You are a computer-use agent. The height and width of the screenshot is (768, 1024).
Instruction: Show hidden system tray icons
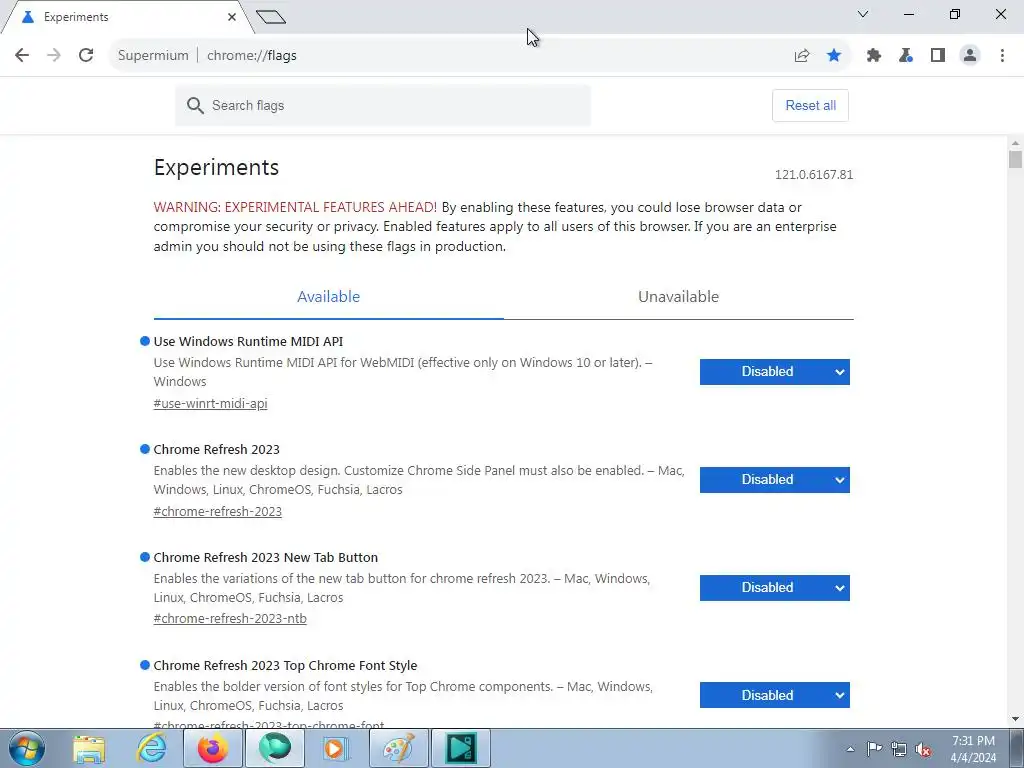click(x=850, y=749)
